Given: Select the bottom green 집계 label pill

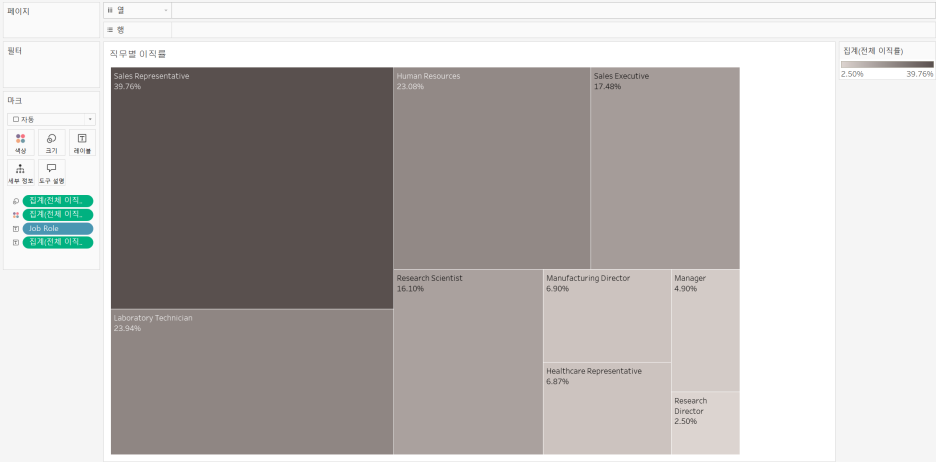Looking at the screenshot, I should 58,242.
